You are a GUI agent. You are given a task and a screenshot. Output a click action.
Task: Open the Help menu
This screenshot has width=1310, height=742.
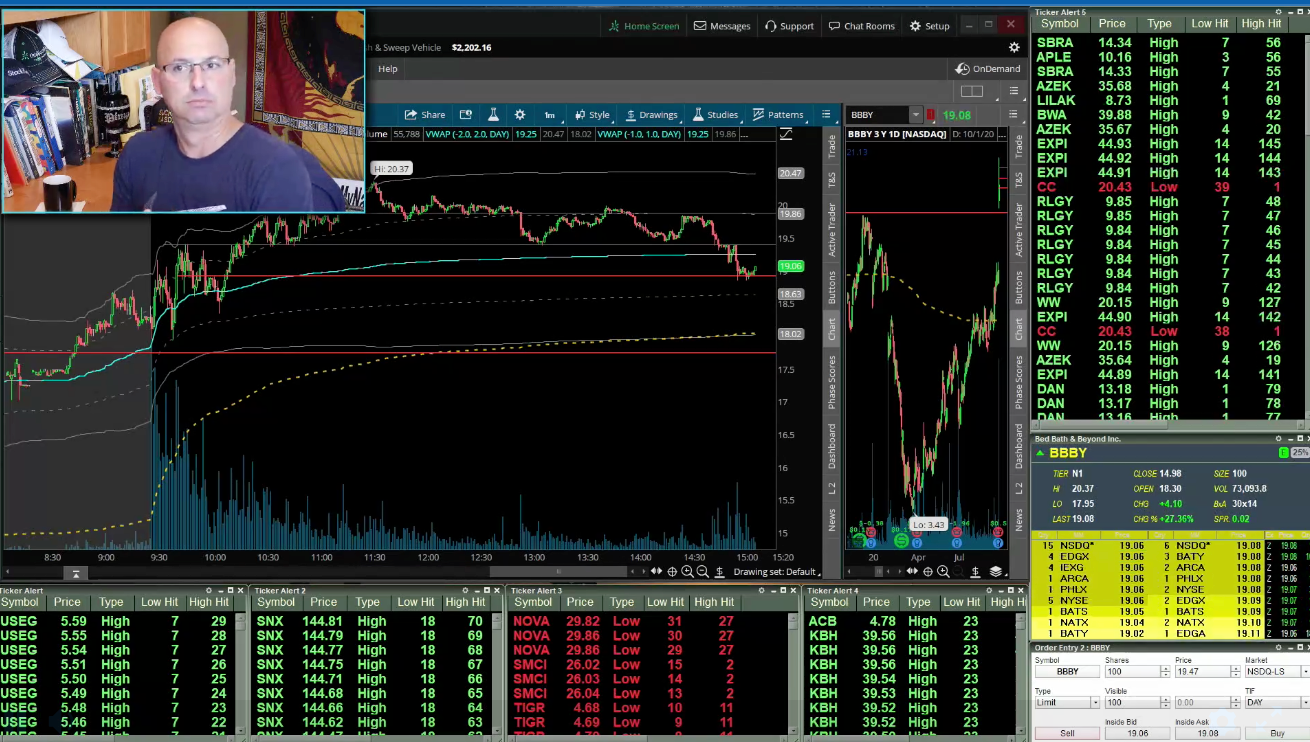388,69
